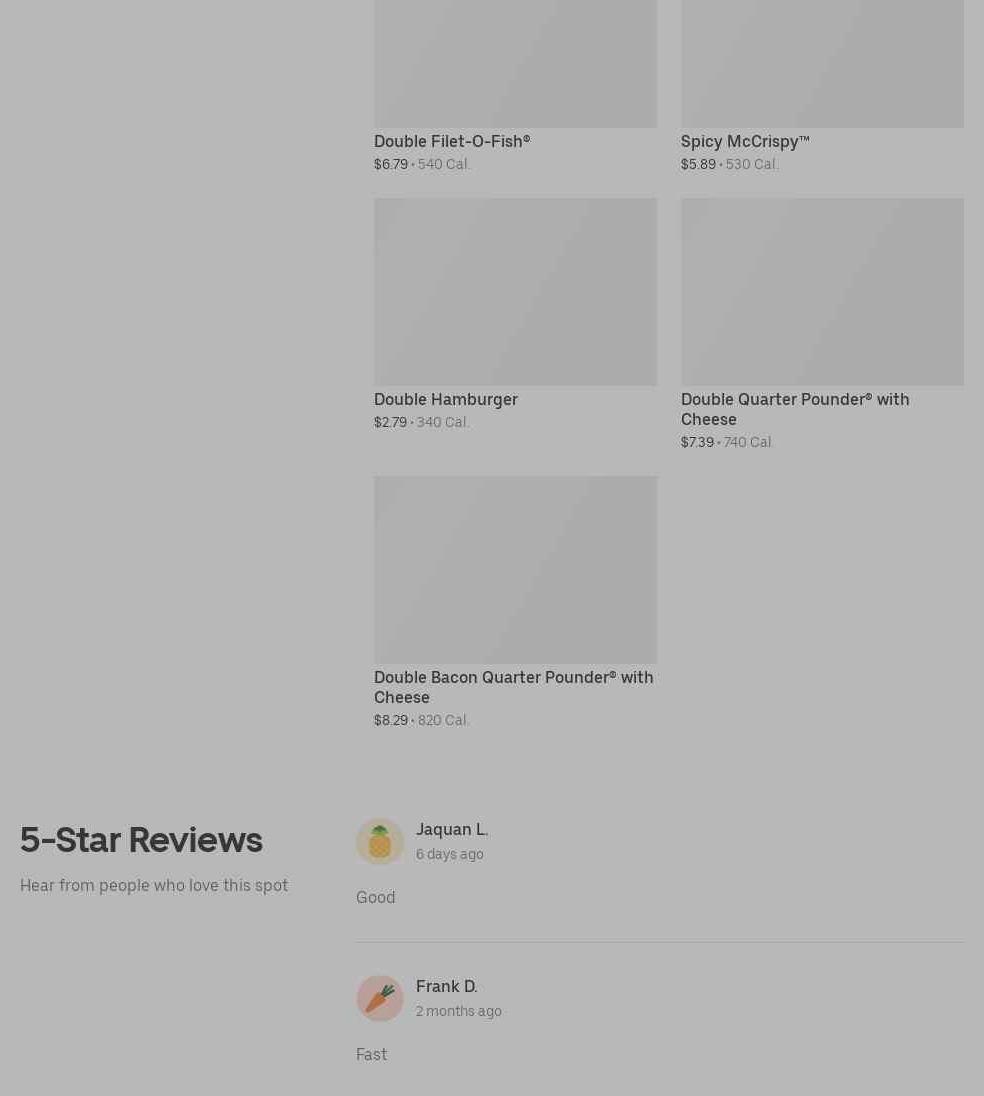Open the Double Bacon Quarter Pounder image
The width and height of the screenshot is (984, 1096).
pyautogui.click(x=515, y=570)
